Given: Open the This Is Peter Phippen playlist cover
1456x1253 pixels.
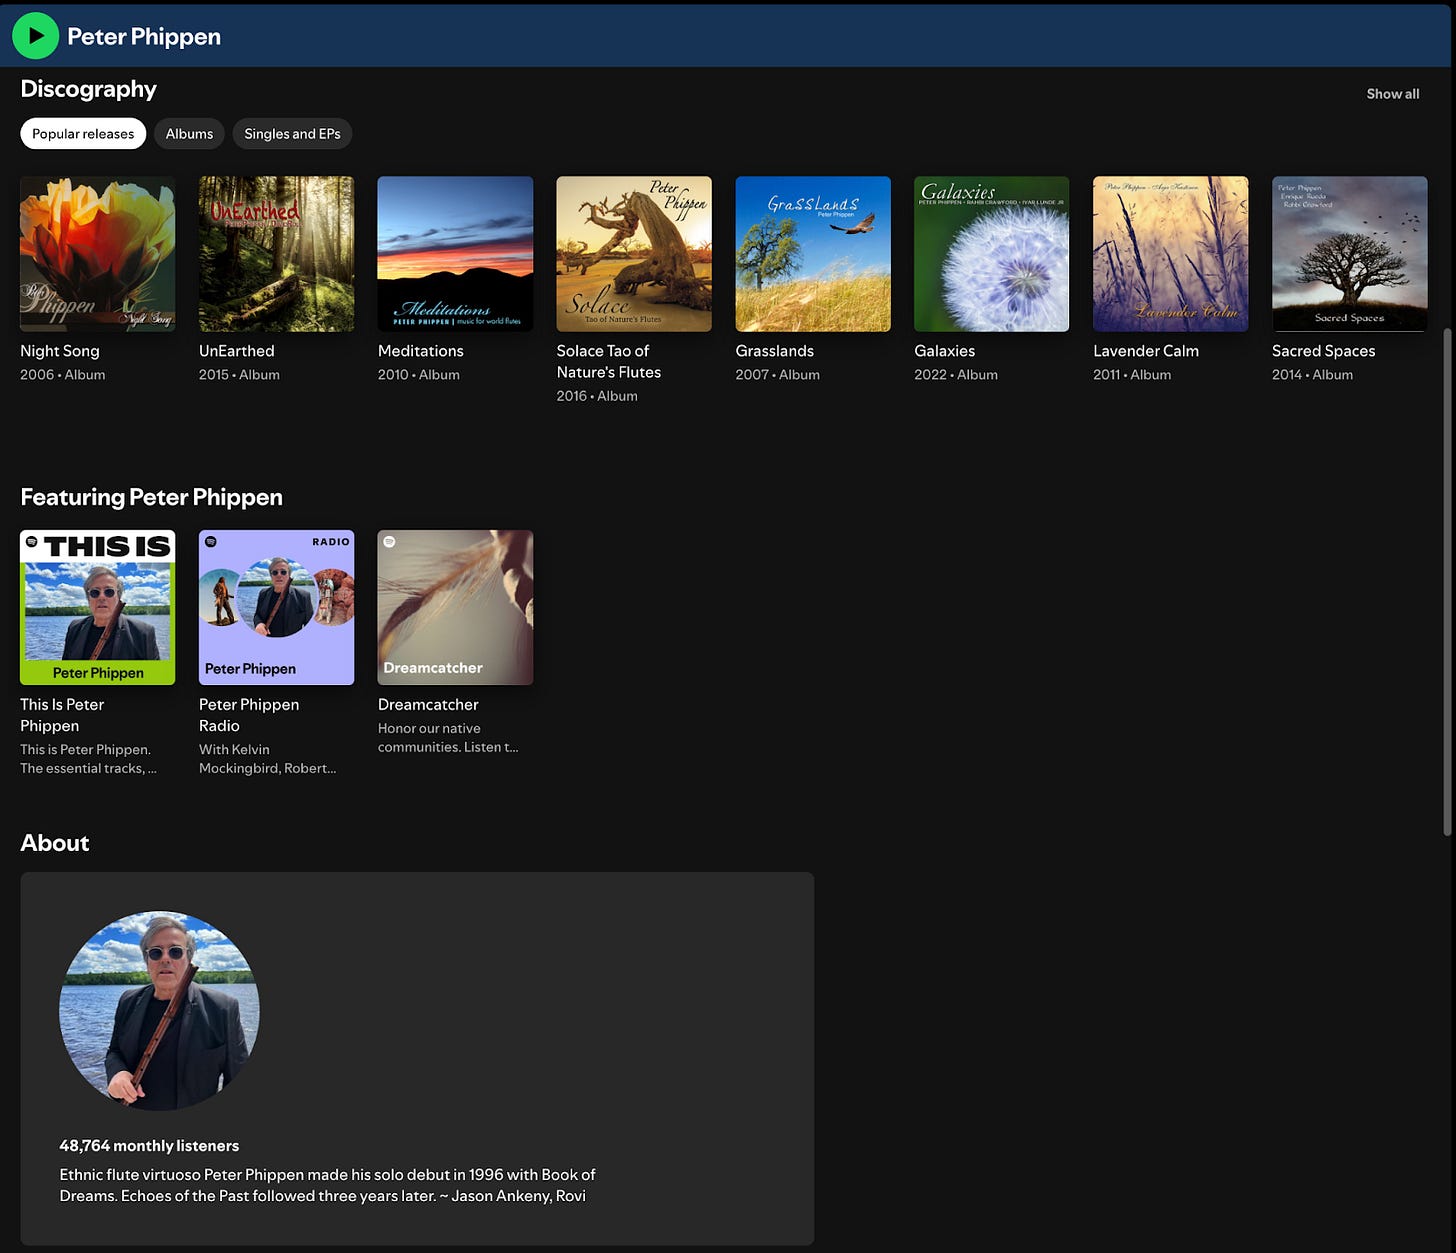Looking at the screenshot, I should pyautogui.click(x=98, y=607).
